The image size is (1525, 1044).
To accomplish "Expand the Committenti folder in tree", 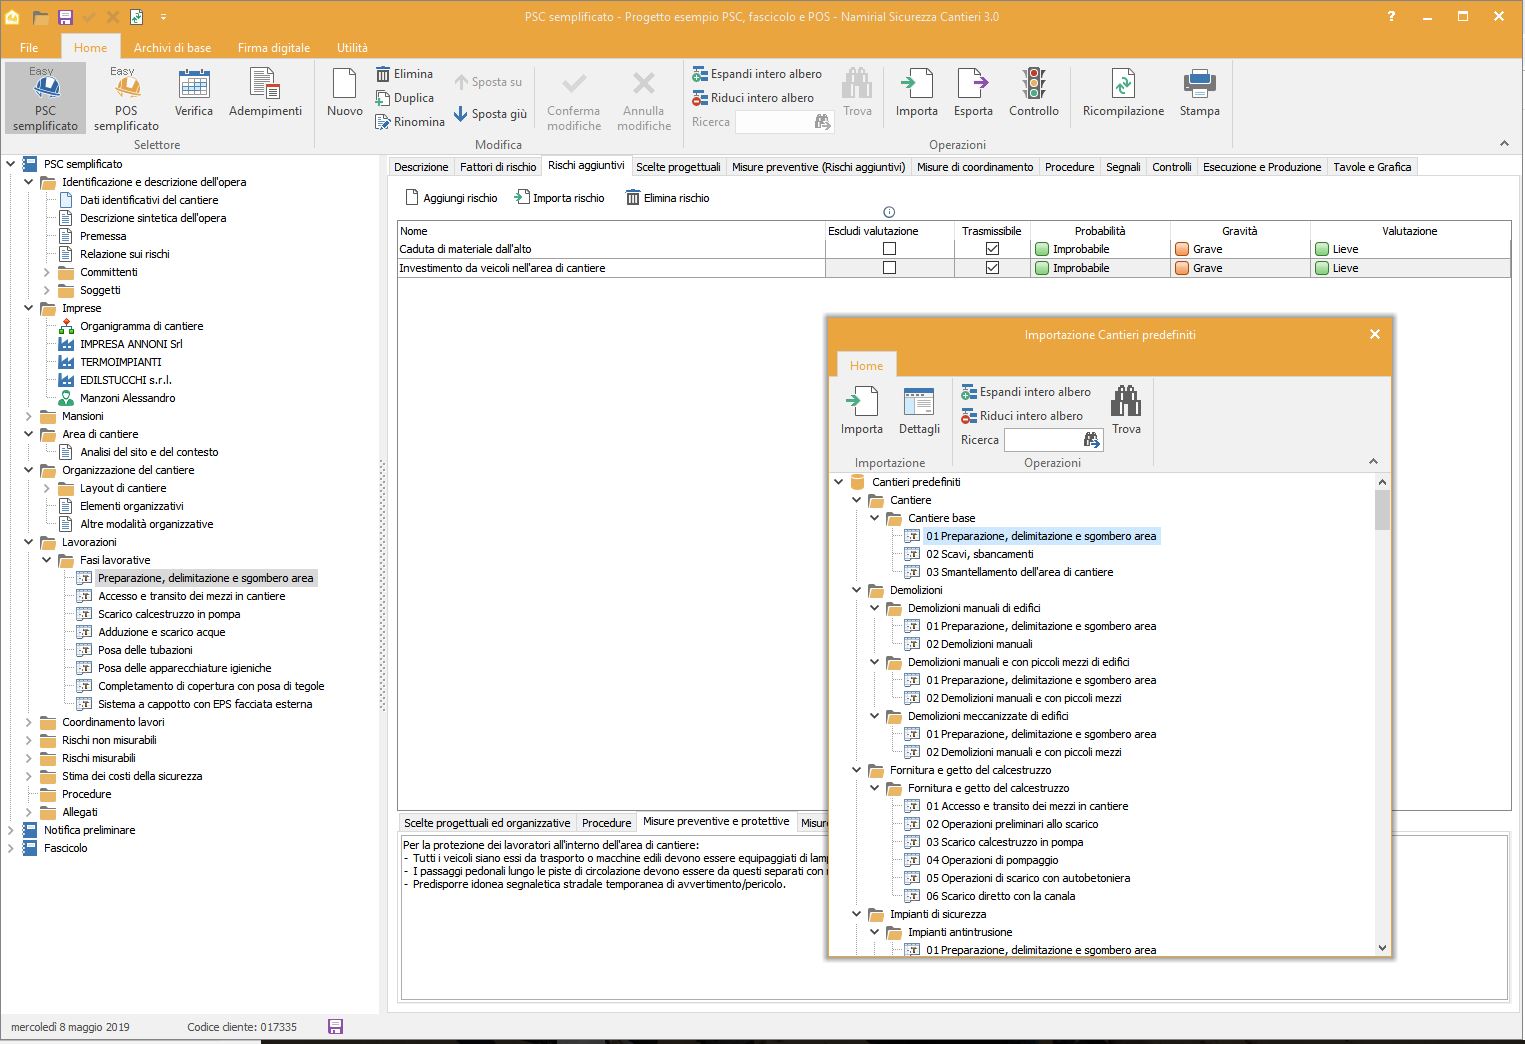I will pos(47,272).
